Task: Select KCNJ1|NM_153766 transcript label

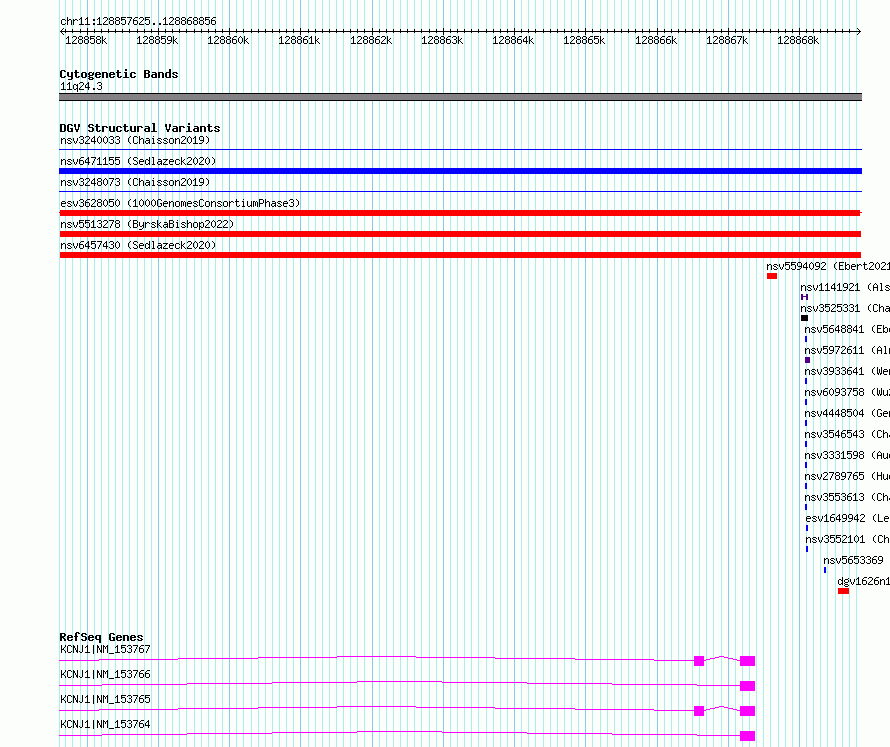Action: pos(106,674)
